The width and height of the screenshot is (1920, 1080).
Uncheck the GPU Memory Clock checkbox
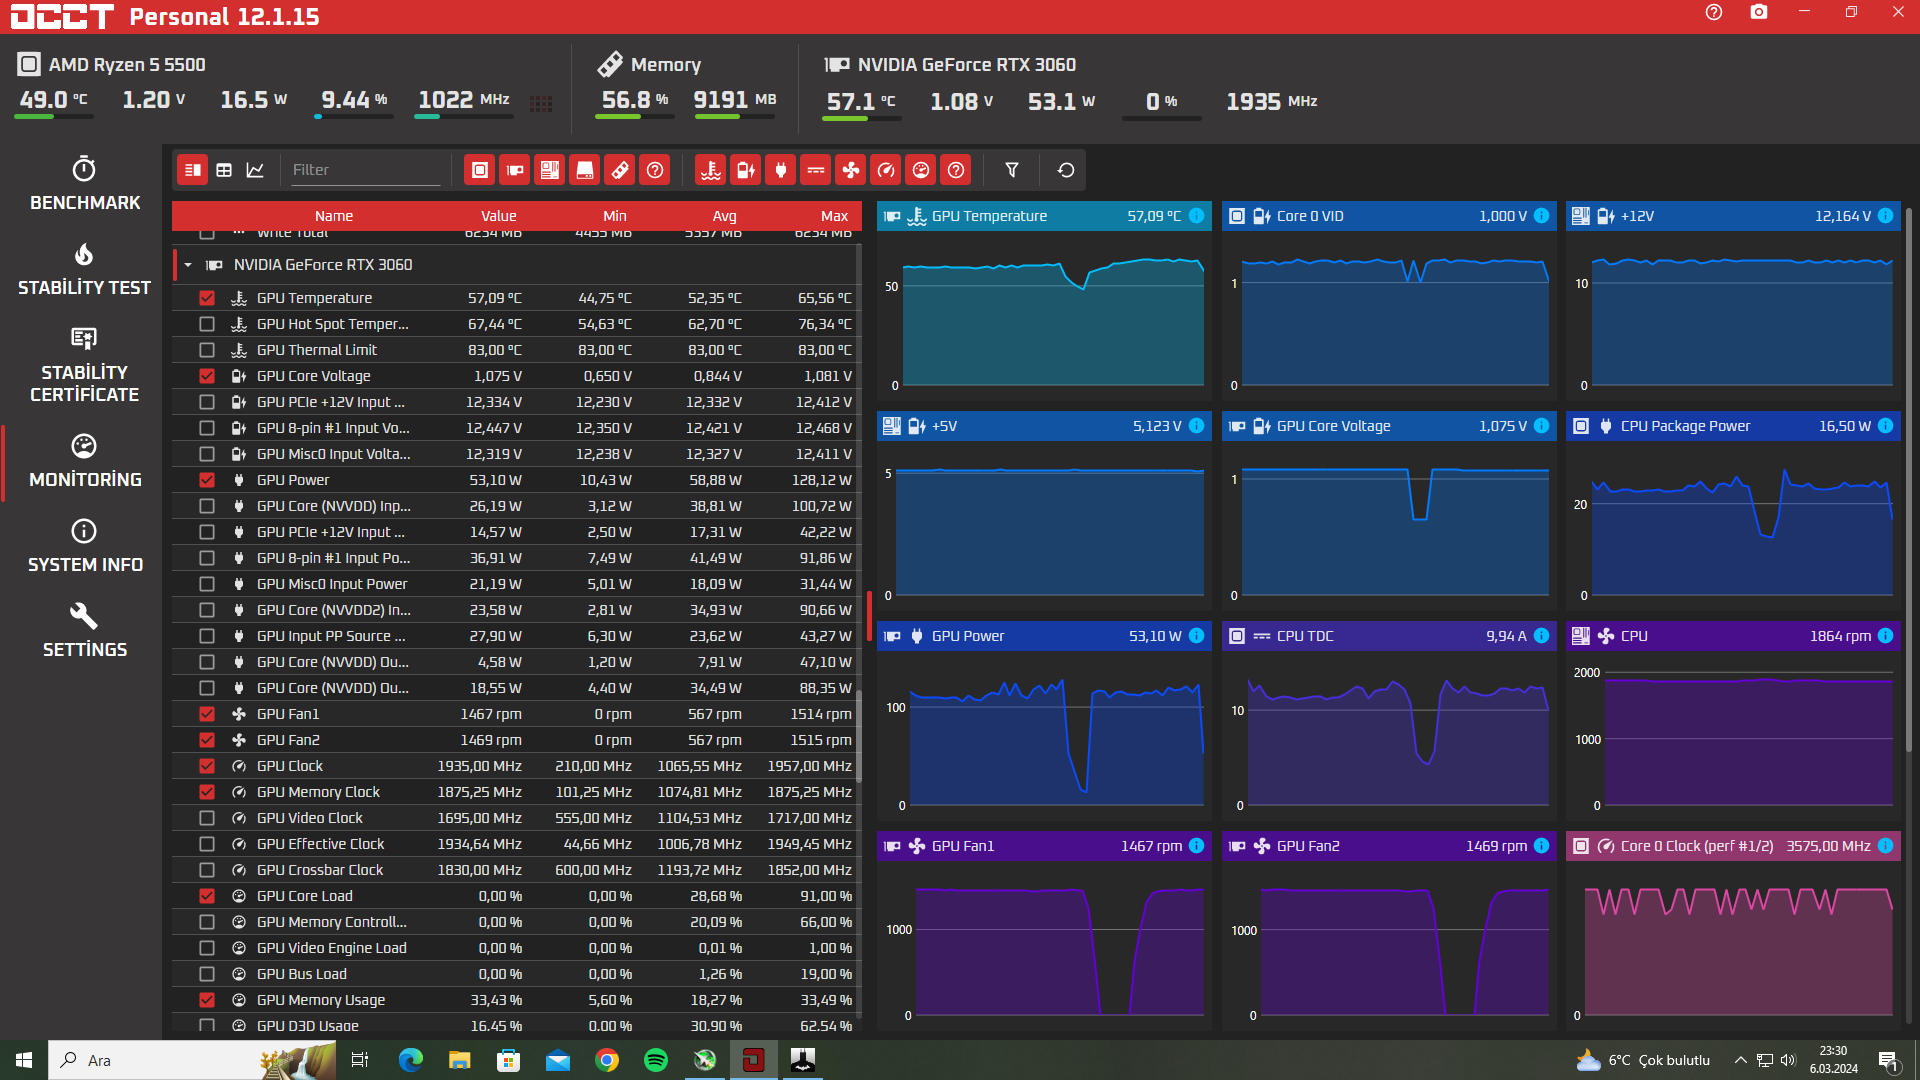[x=207, y=792]
